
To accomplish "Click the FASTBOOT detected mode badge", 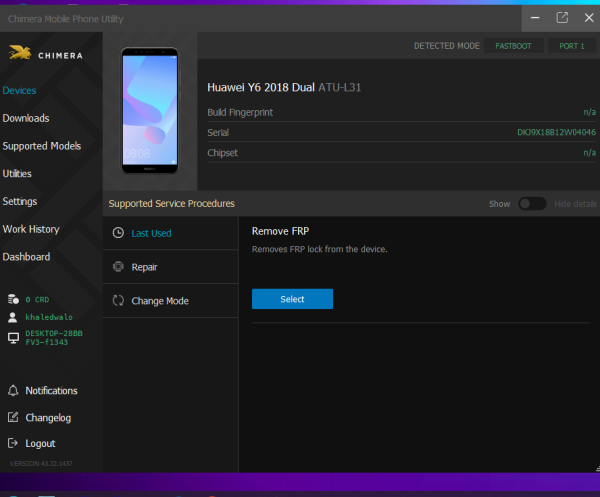I will tap(513, 46).
